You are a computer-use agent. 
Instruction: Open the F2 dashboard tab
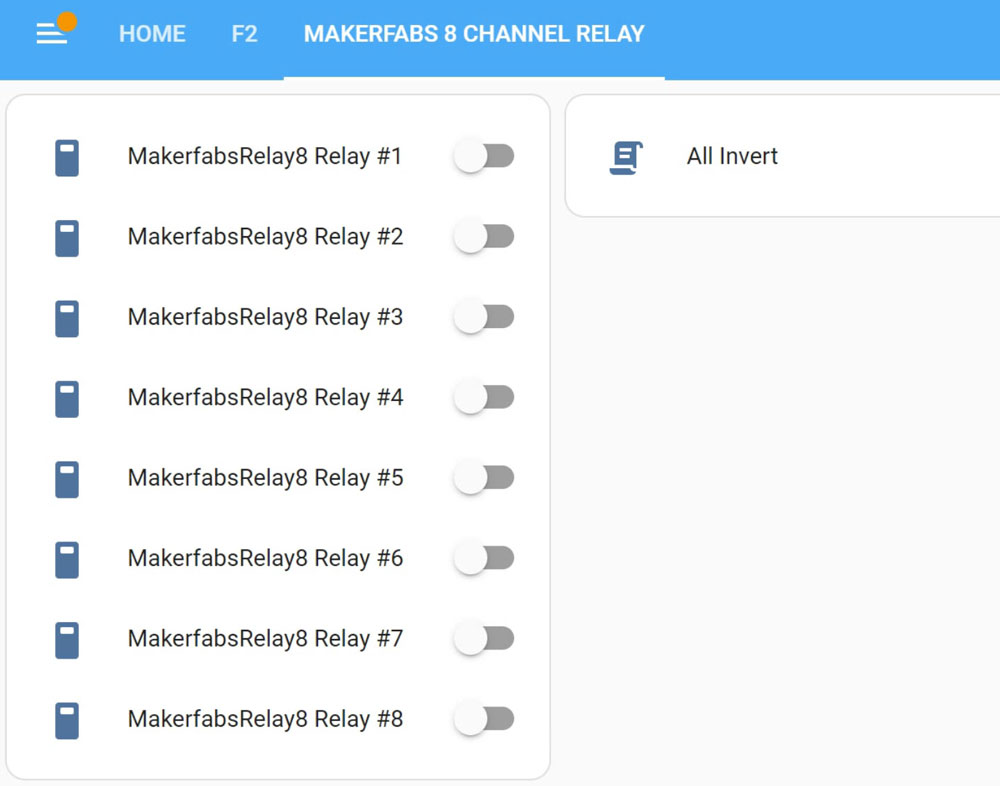tap(244, 34)
